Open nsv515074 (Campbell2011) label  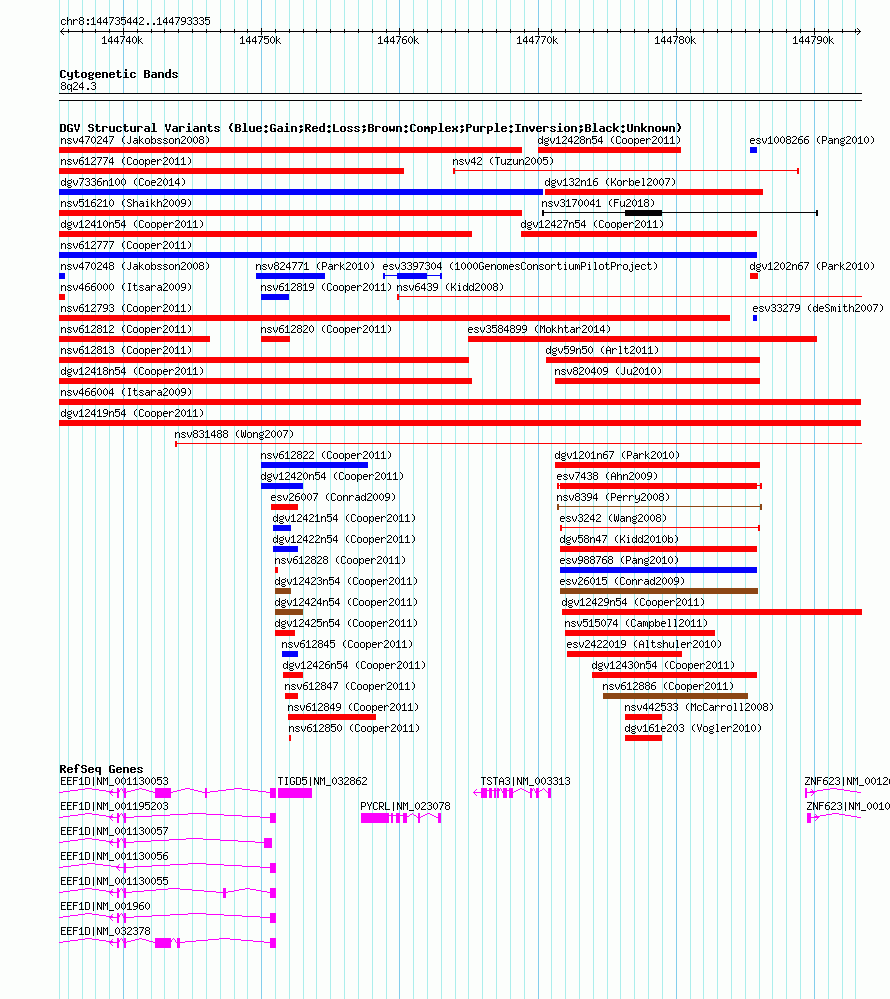[636, 624]
